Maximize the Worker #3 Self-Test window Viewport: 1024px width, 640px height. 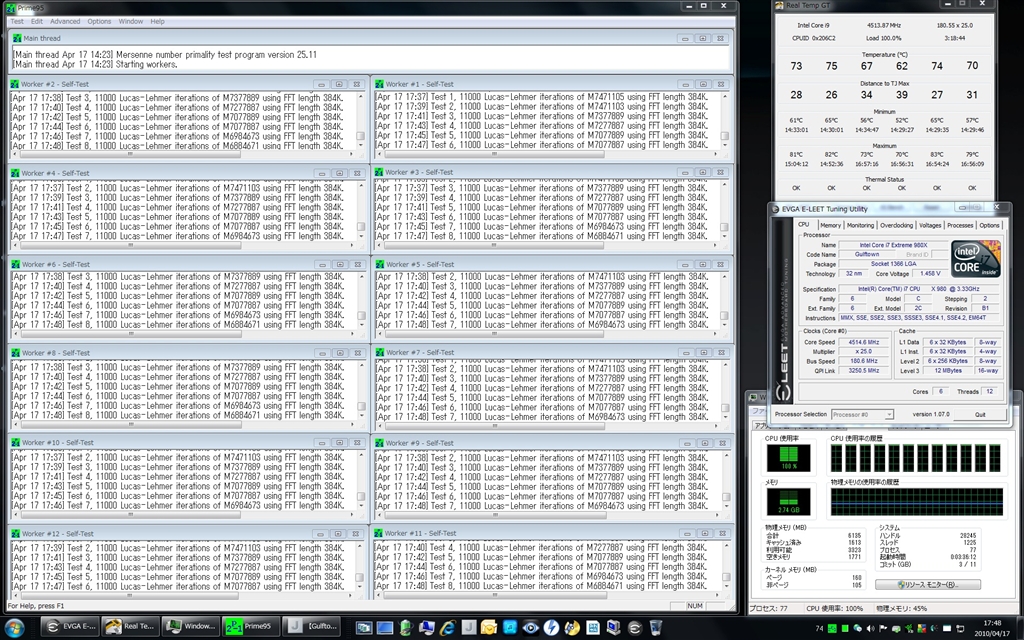point(703,174)
